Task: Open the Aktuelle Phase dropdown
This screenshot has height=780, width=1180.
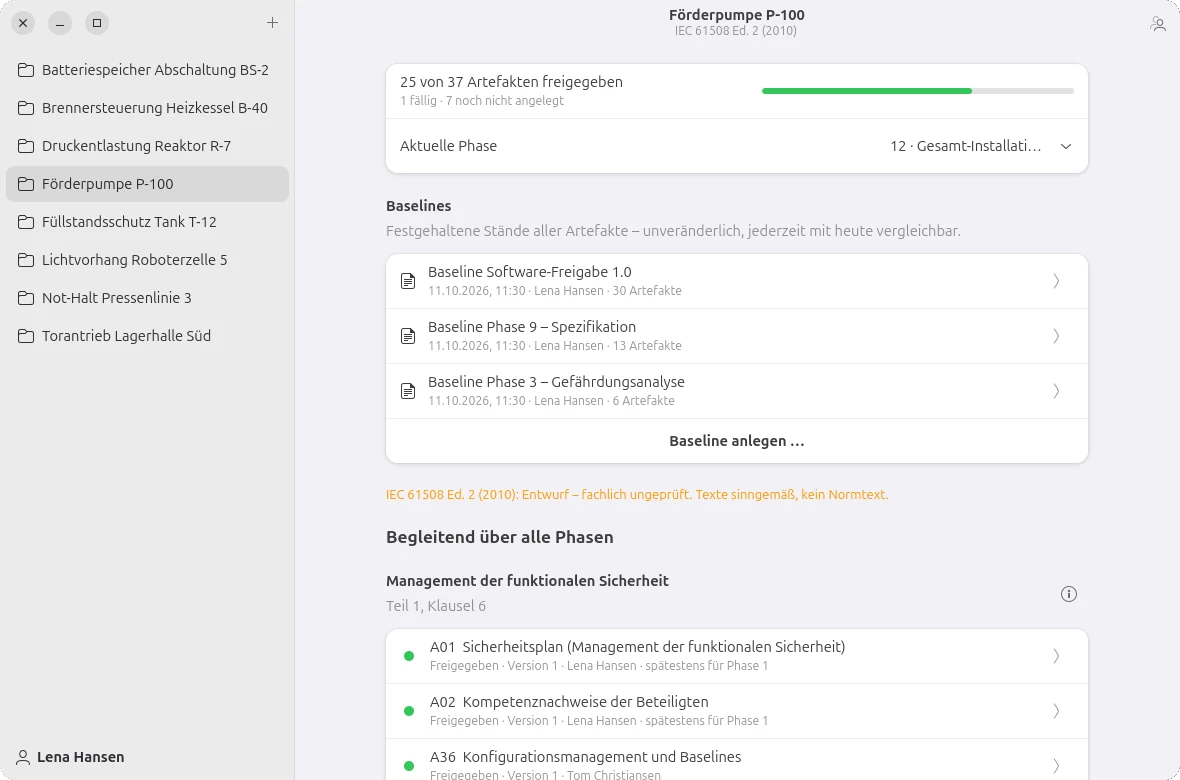Action: click(x=737, y=146)
